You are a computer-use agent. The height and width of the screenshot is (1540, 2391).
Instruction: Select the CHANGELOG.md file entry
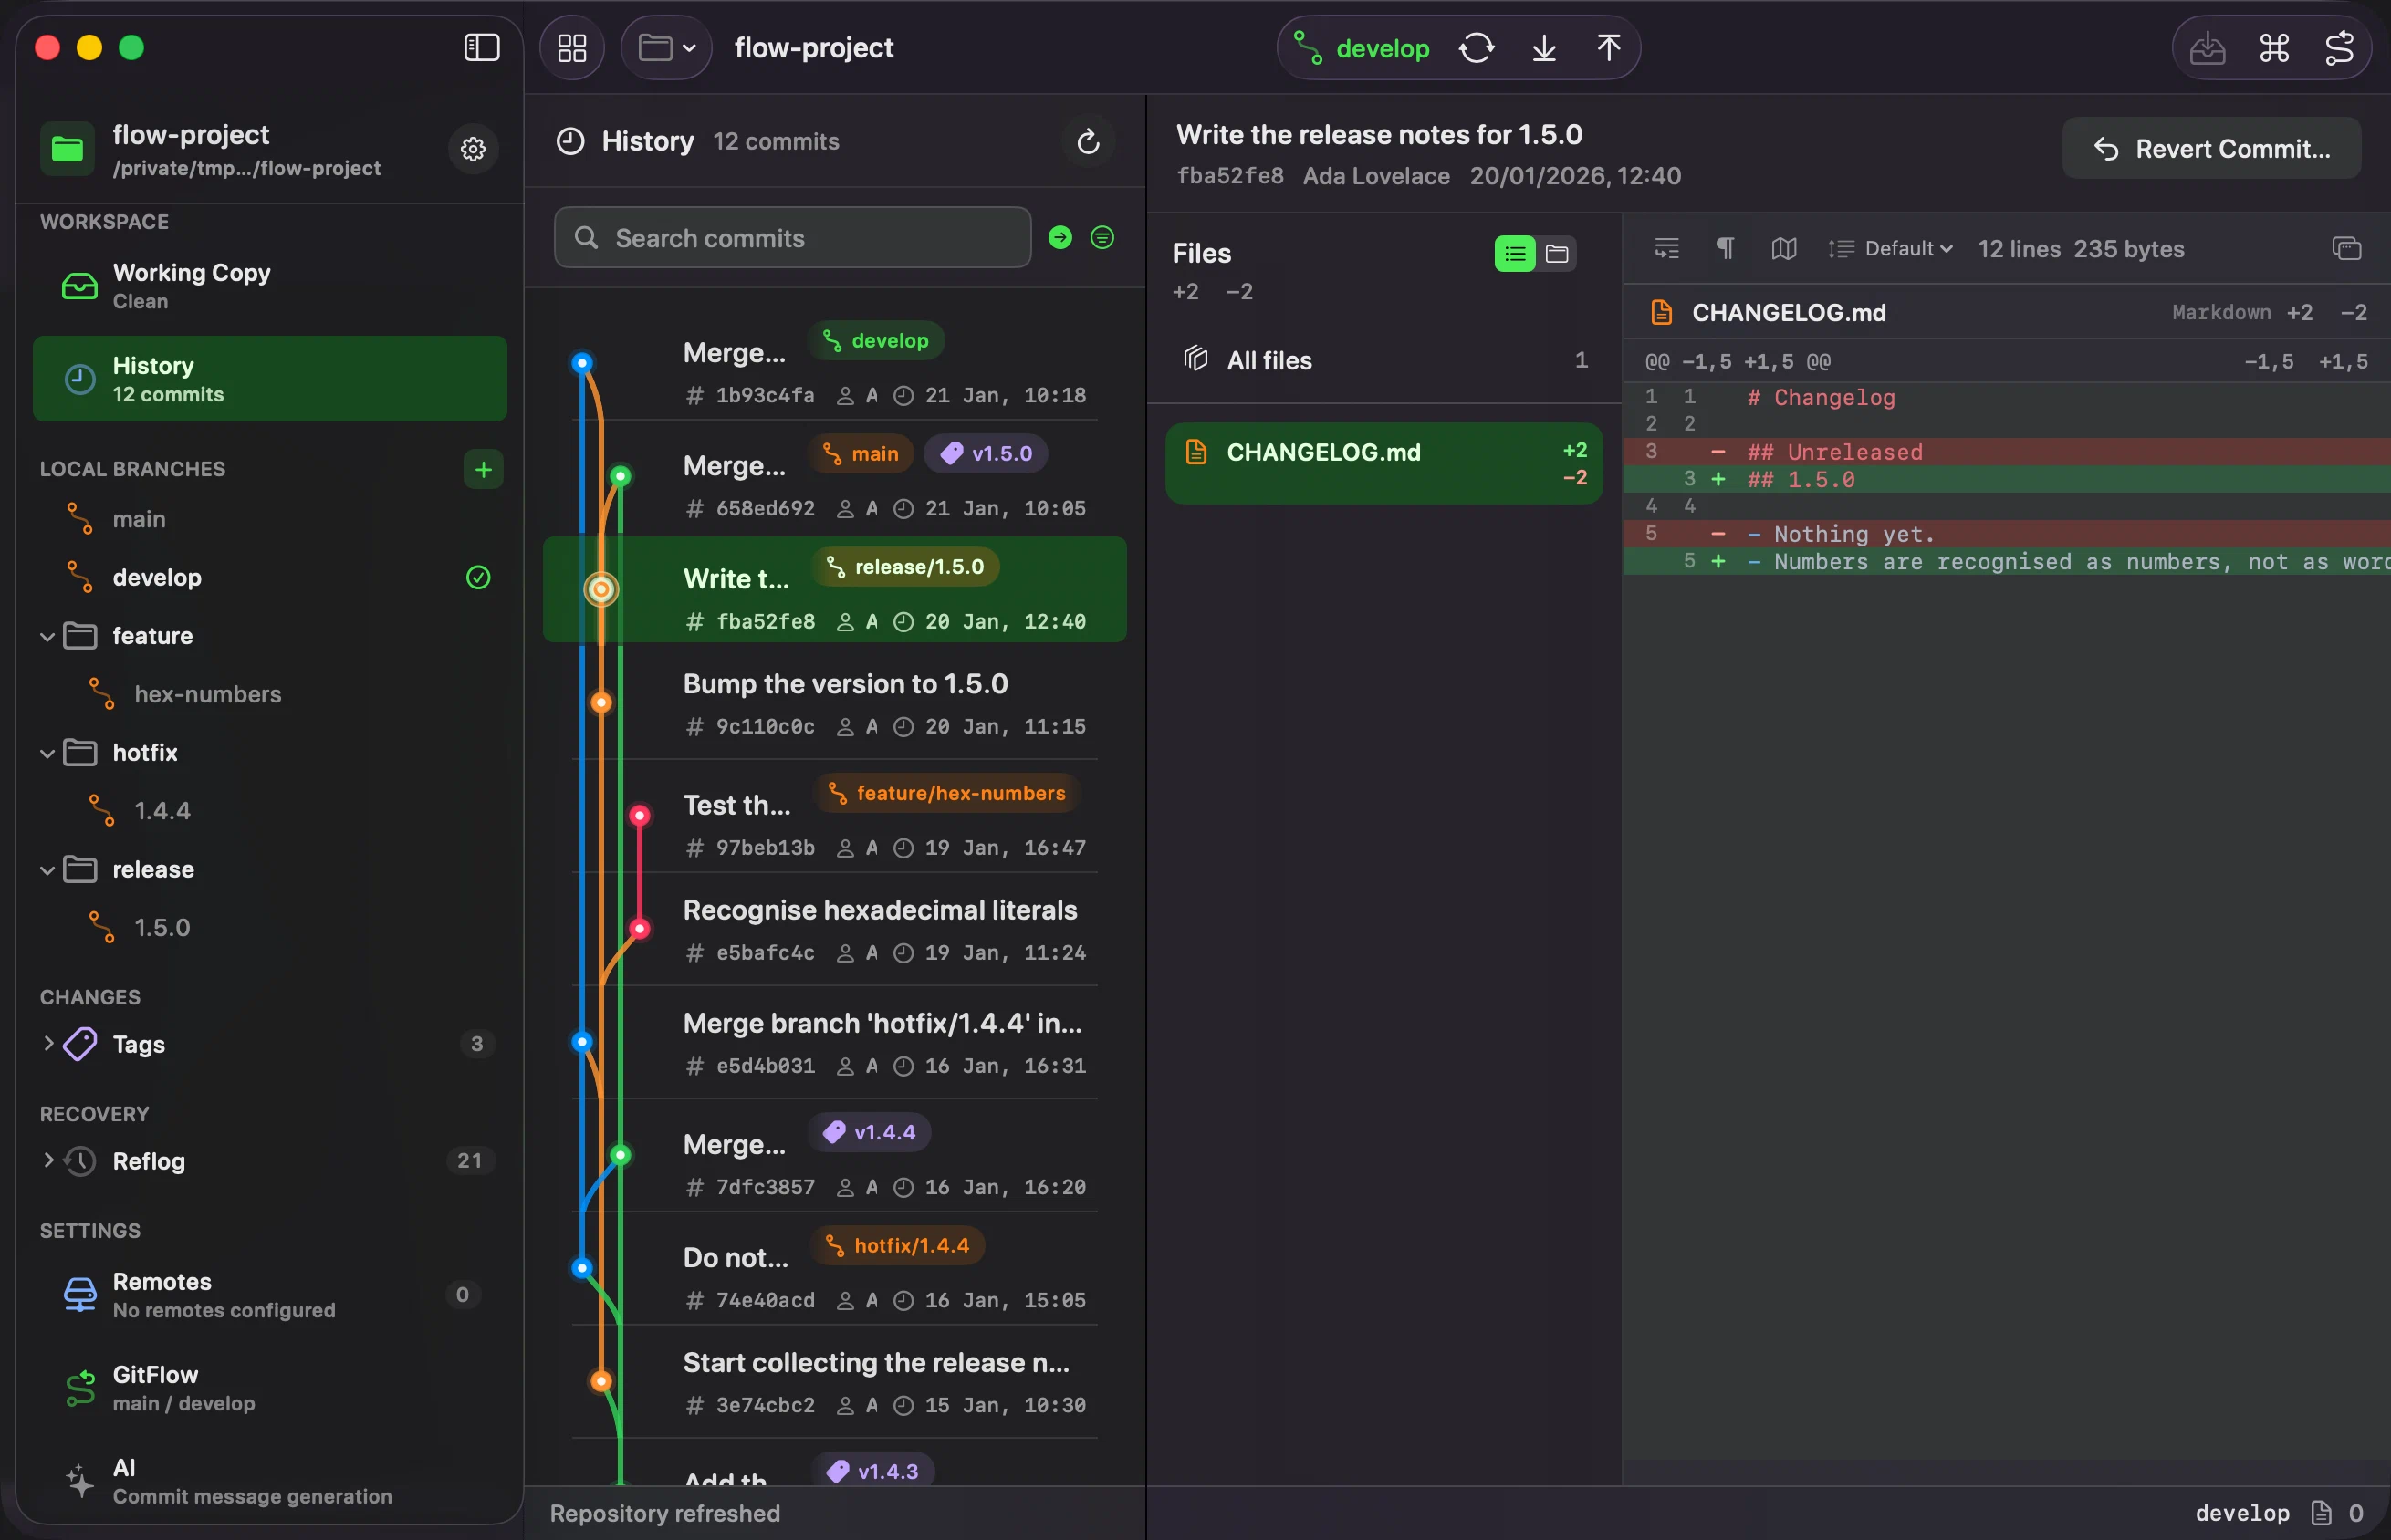pos(1384,464)
